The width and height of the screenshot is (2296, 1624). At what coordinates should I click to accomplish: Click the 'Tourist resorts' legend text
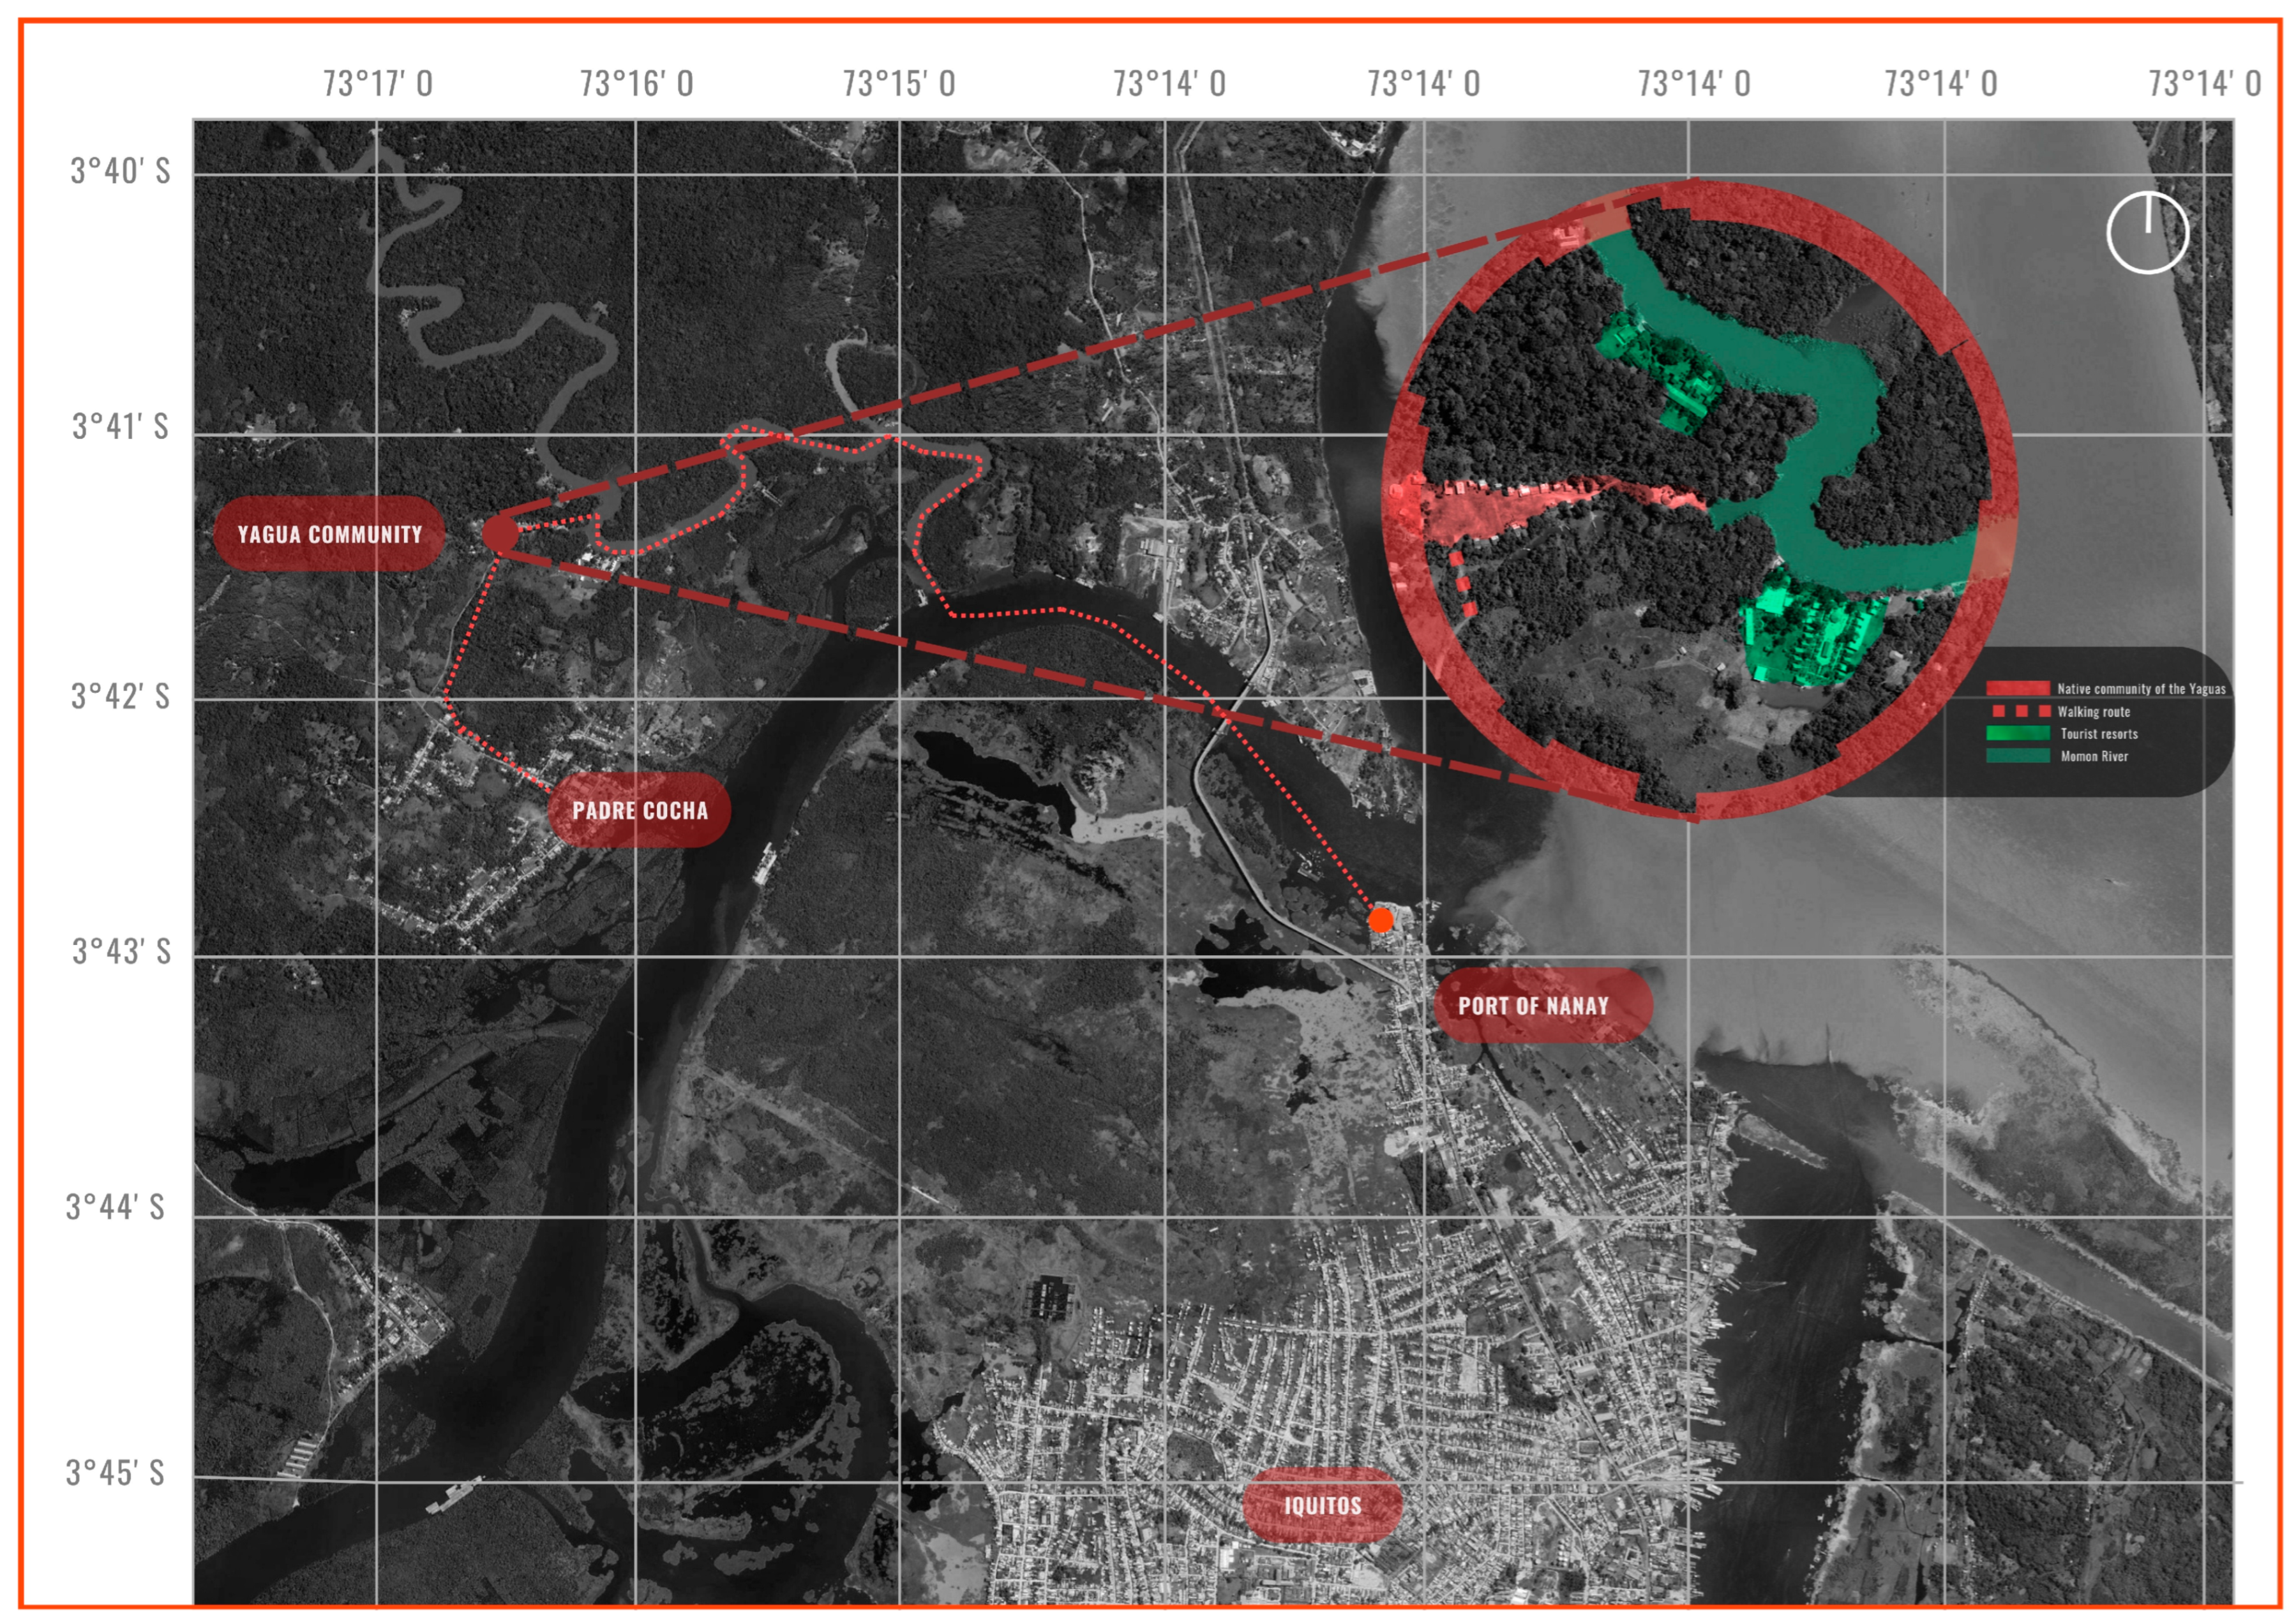(2099, 734)
